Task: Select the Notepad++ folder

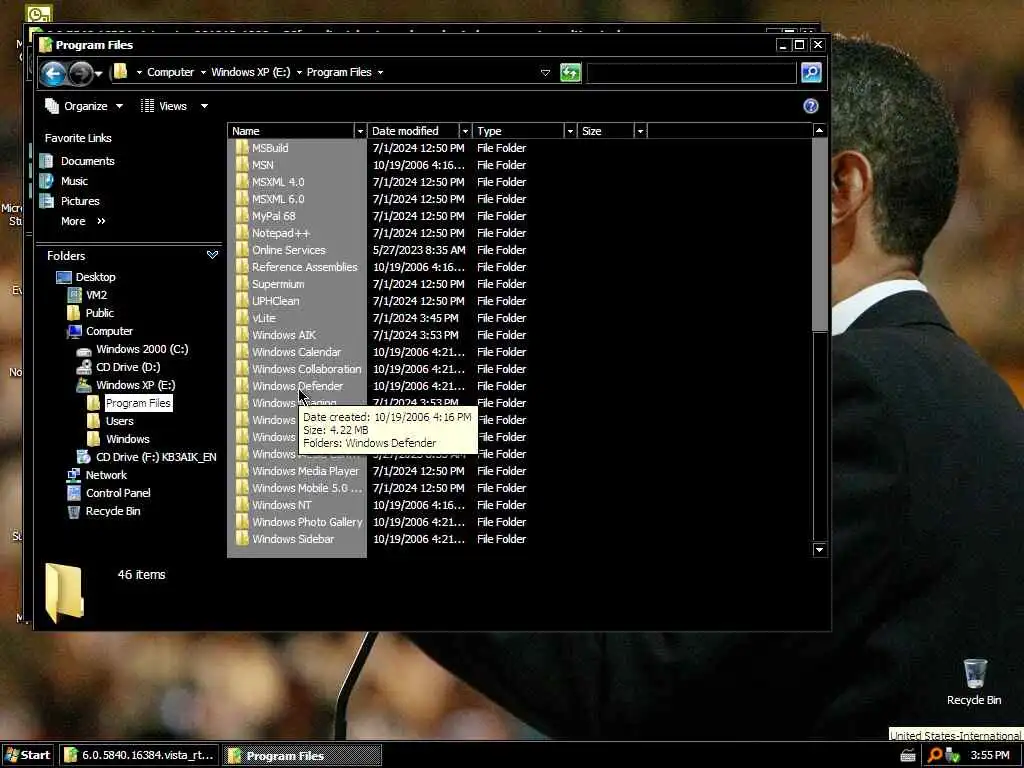Action: point(281,233)
